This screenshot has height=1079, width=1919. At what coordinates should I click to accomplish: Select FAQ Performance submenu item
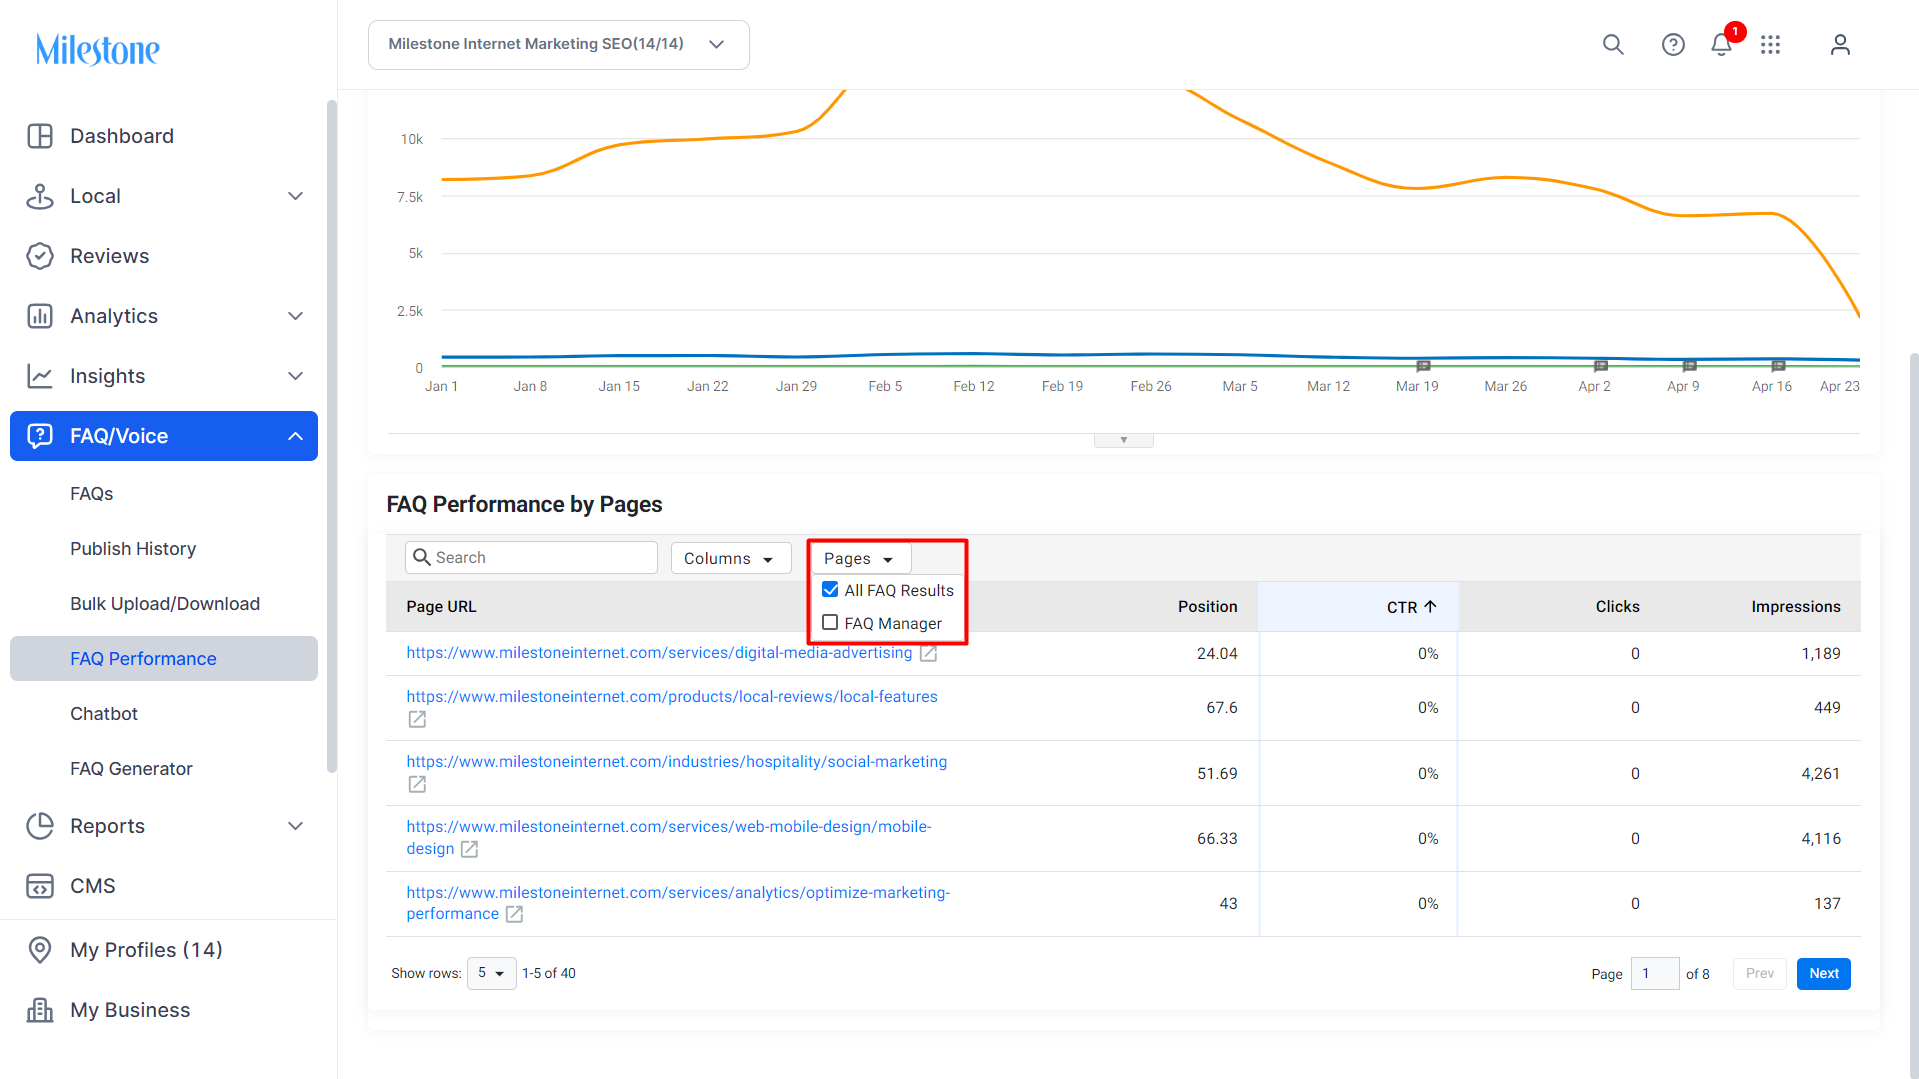[x=164, y=659]
